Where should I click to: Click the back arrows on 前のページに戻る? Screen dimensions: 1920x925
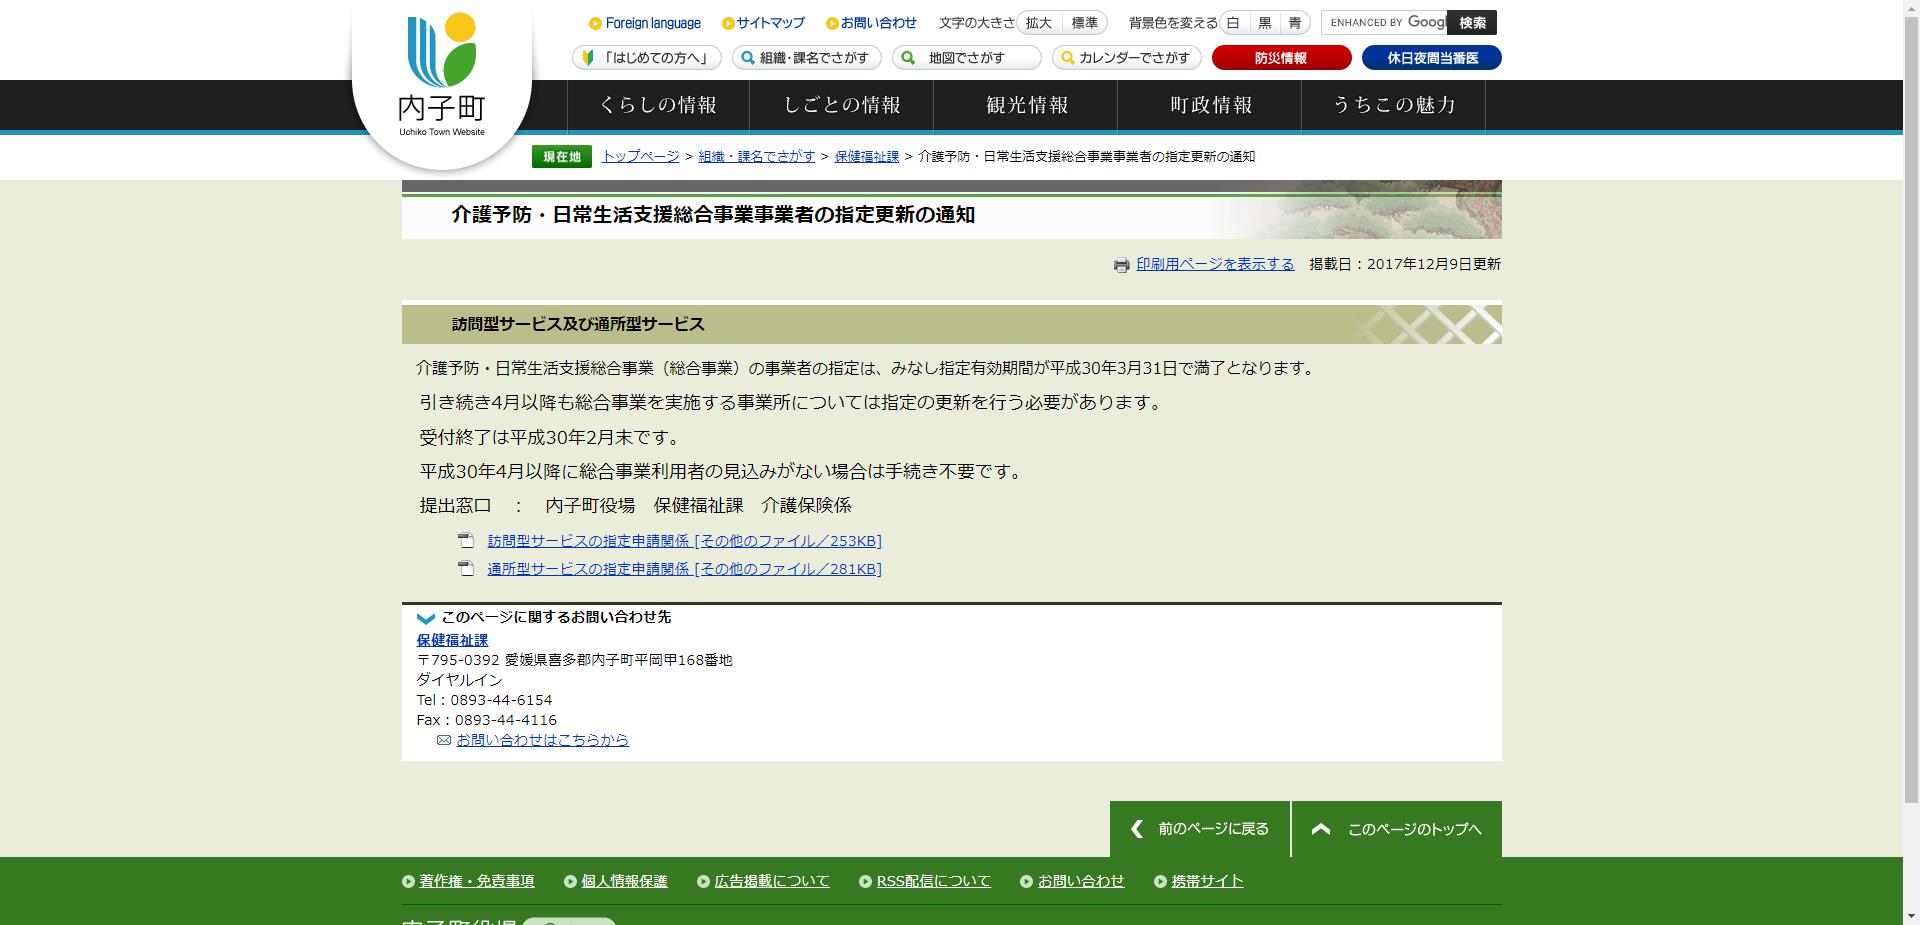(1135, 828)
